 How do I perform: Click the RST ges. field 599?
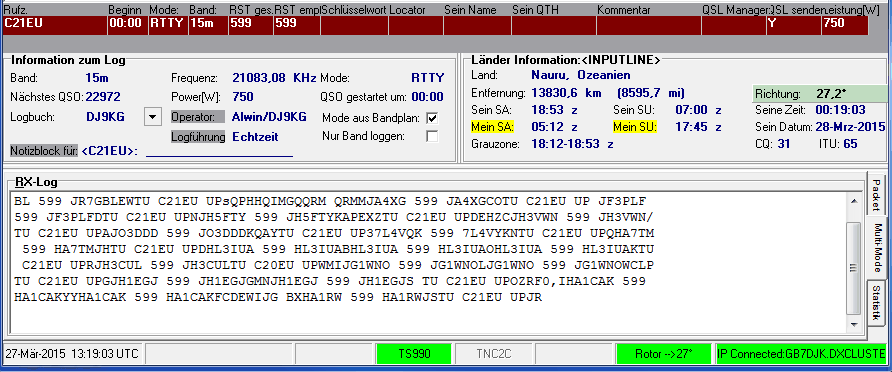(250, 26)
